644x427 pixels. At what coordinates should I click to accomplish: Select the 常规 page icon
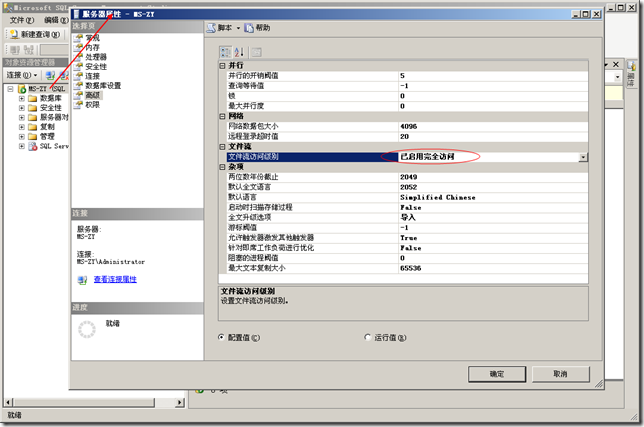(78, 38)
